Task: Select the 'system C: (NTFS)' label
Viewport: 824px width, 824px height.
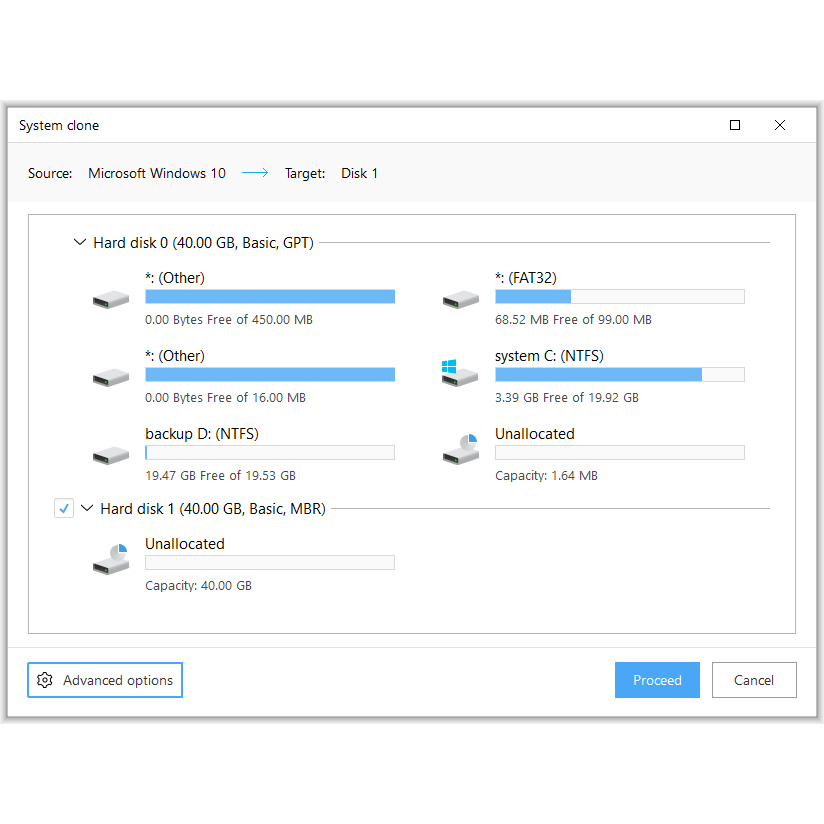Action: [x=549, y=356]
